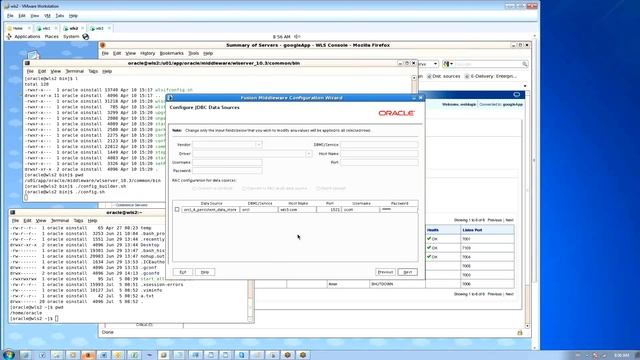Click the wizard's Exit button
Viewport: 640px width, 360px height.
click(x=183, y=272)
